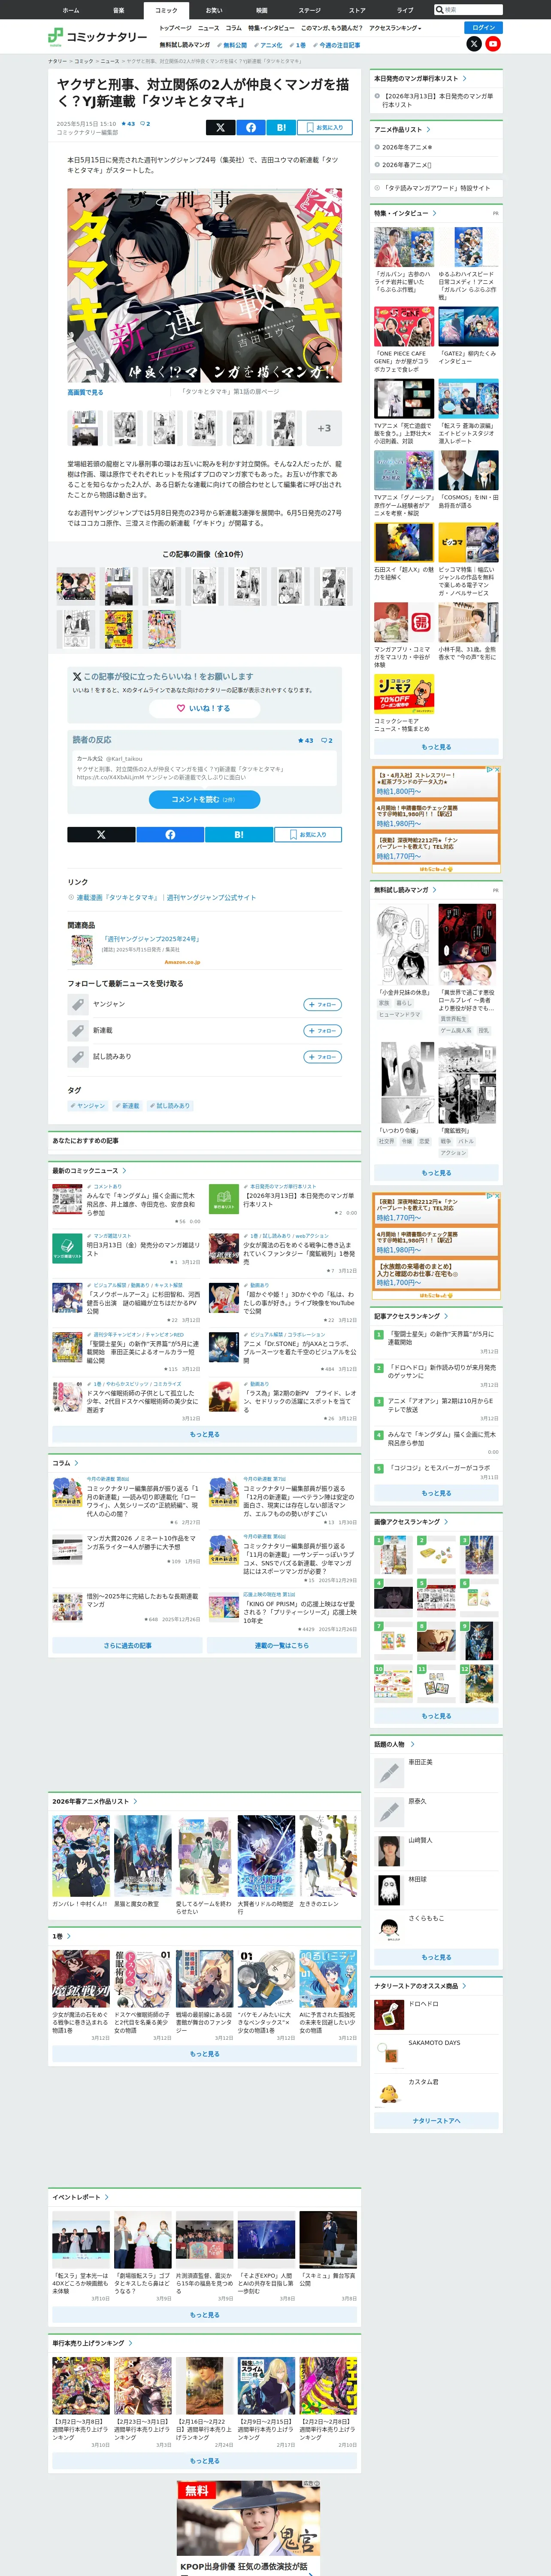Open the YouTube icon in header

click(x=493, y=44)
